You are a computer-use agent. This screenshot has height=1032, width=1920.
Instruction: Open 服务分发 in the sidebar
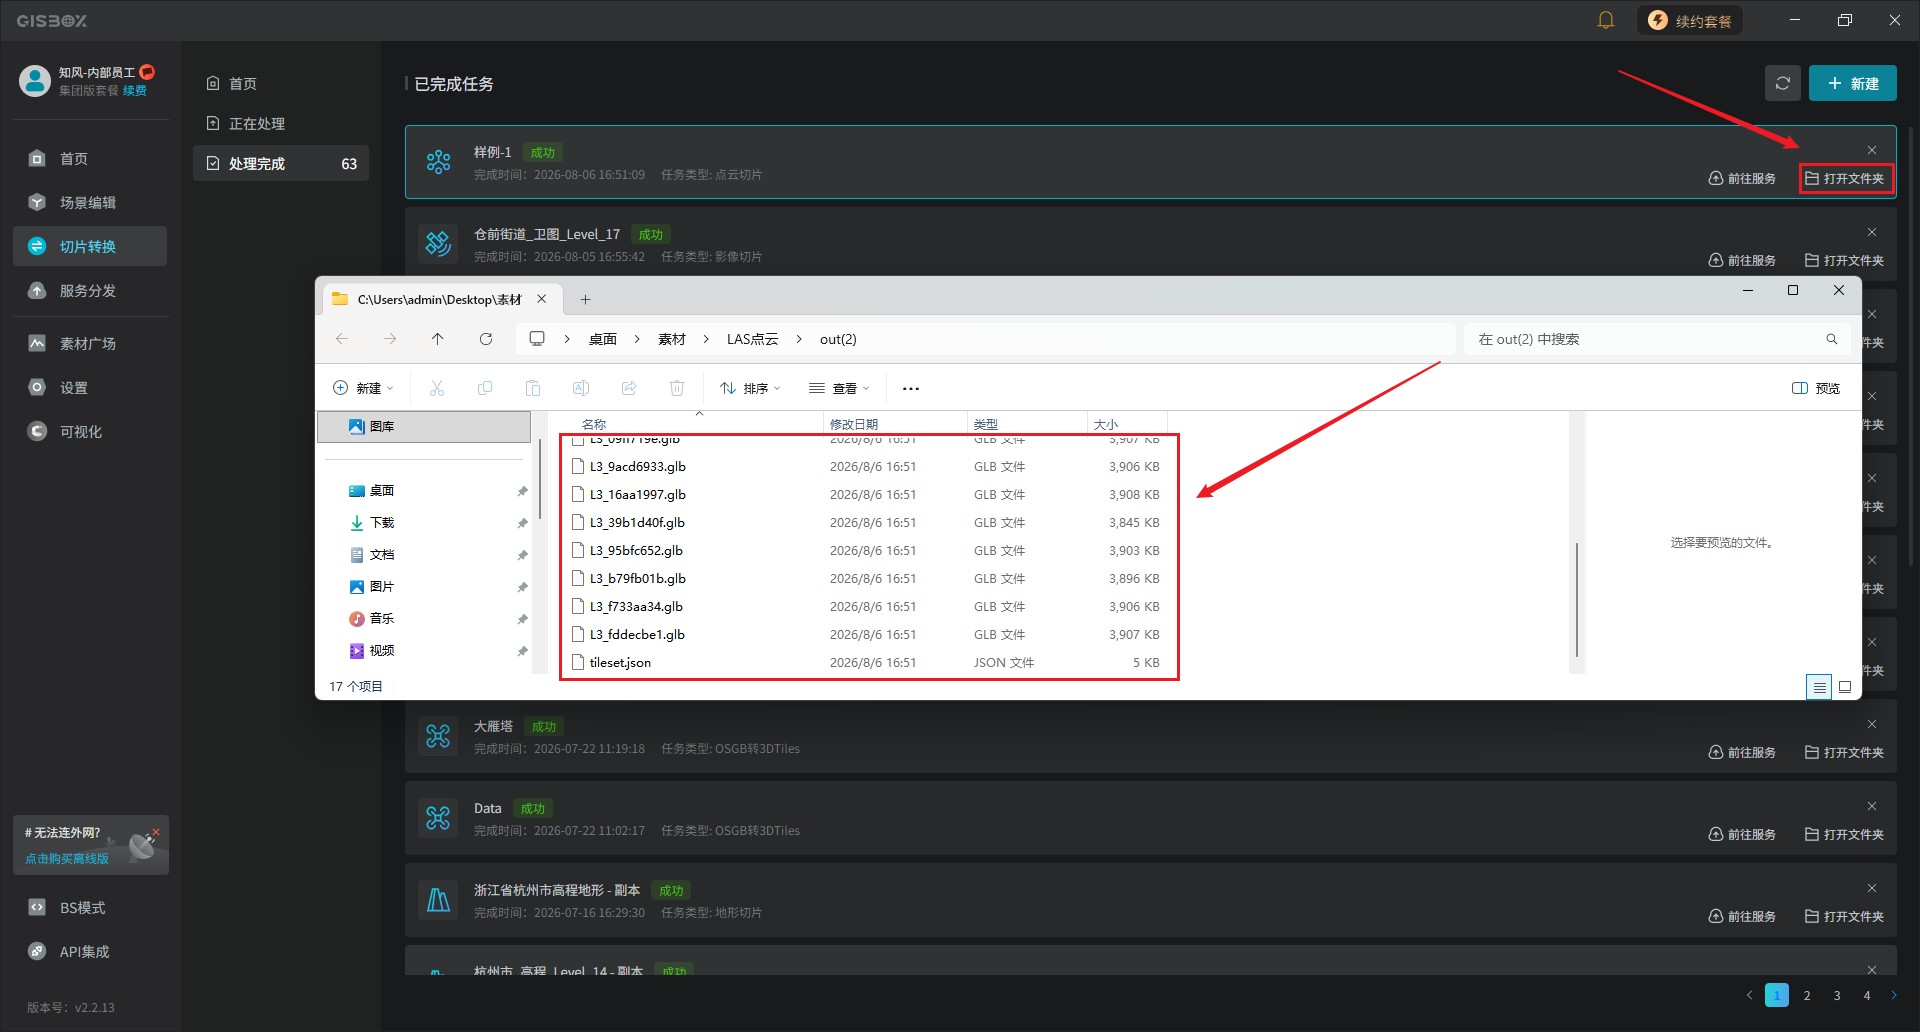tap(90, 290)
